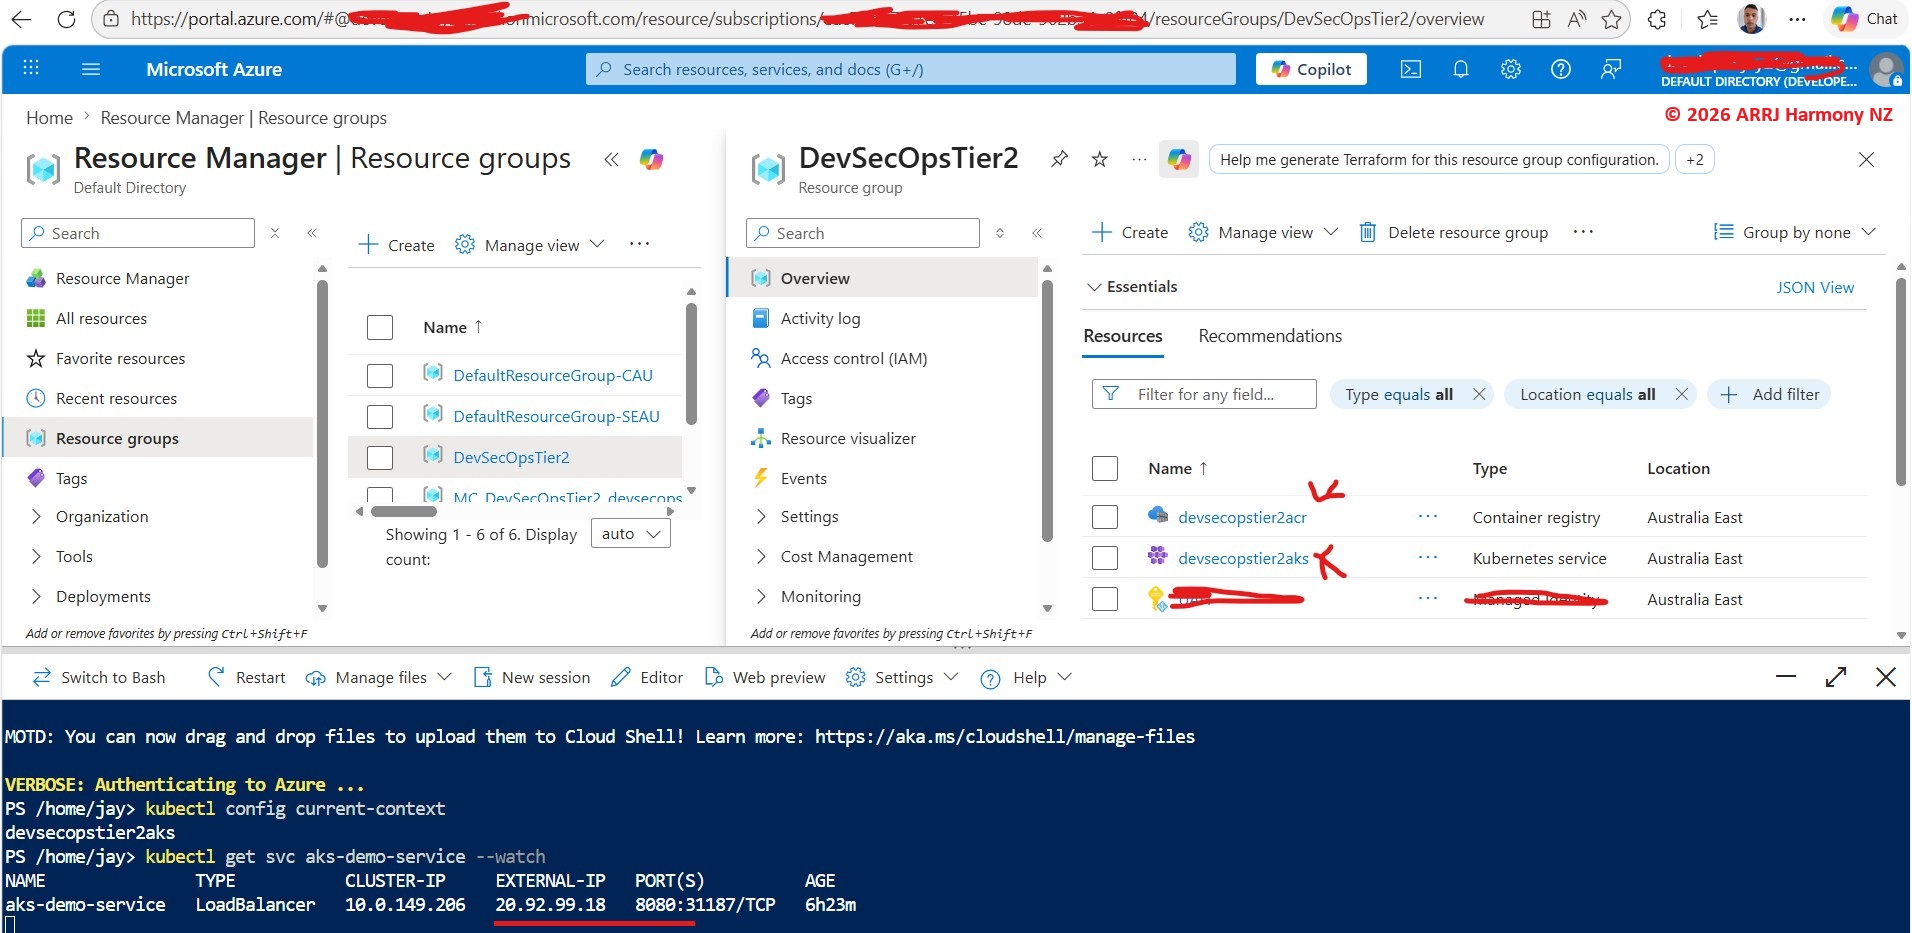Open the notifications bell
This screenshot has height=933, width=1912.
[1461, 69]
